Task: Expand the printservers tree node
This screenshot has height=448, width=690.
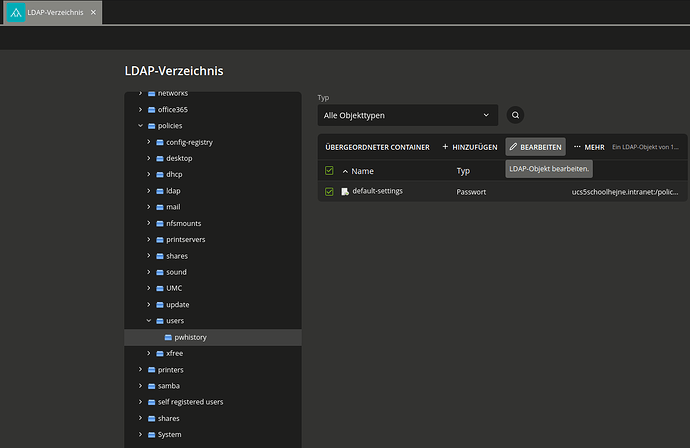Action: (x=149, y=239)
